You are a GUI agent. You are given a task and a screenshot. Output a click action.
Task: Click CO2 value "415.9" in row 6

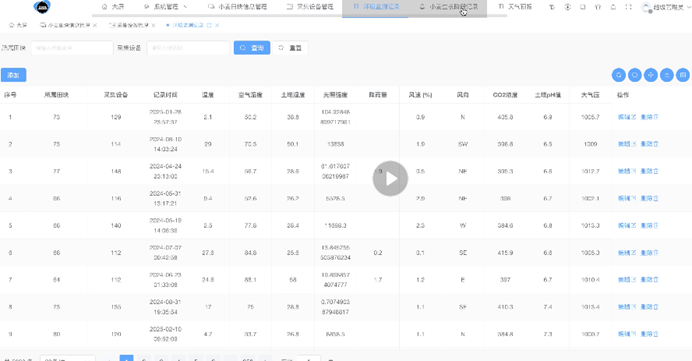(505, 252)
